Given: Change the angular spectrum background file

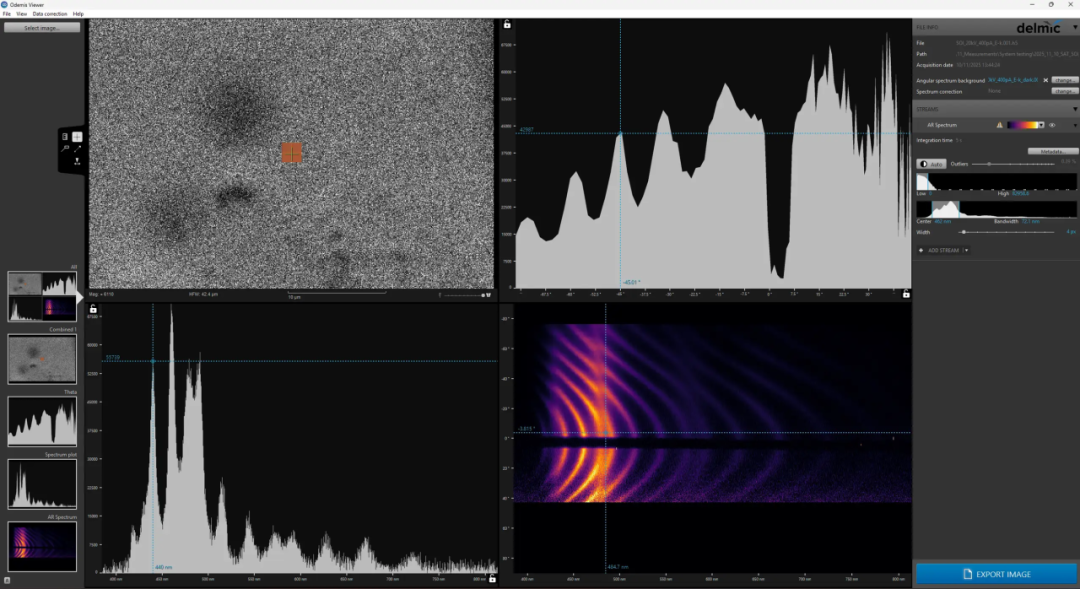Looking at the screenshot, I should tap(1065, 80).
